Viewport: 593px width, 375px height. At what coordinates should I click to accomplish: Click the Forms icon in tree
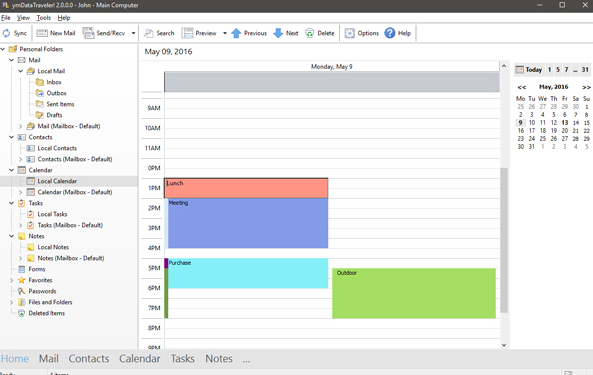(x=22, y=269)
